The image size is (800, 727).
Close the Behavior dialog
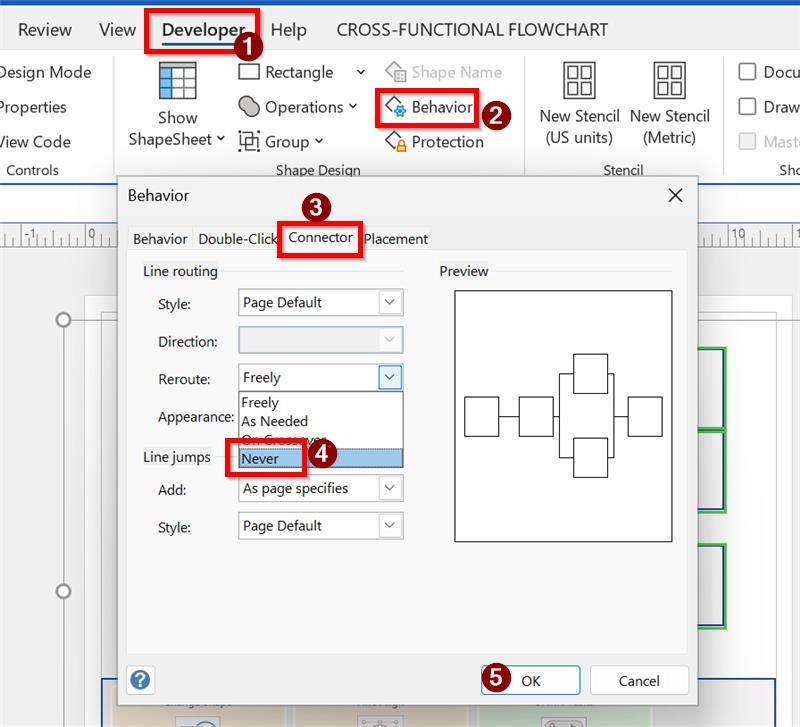(675, 195)
